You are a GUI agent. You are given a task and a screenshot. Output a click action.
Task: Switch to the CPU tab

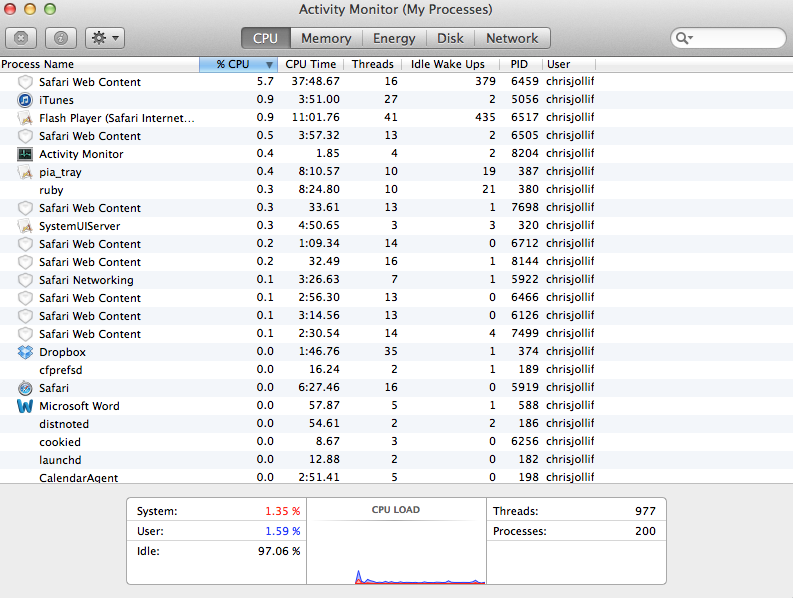point(266,38)
